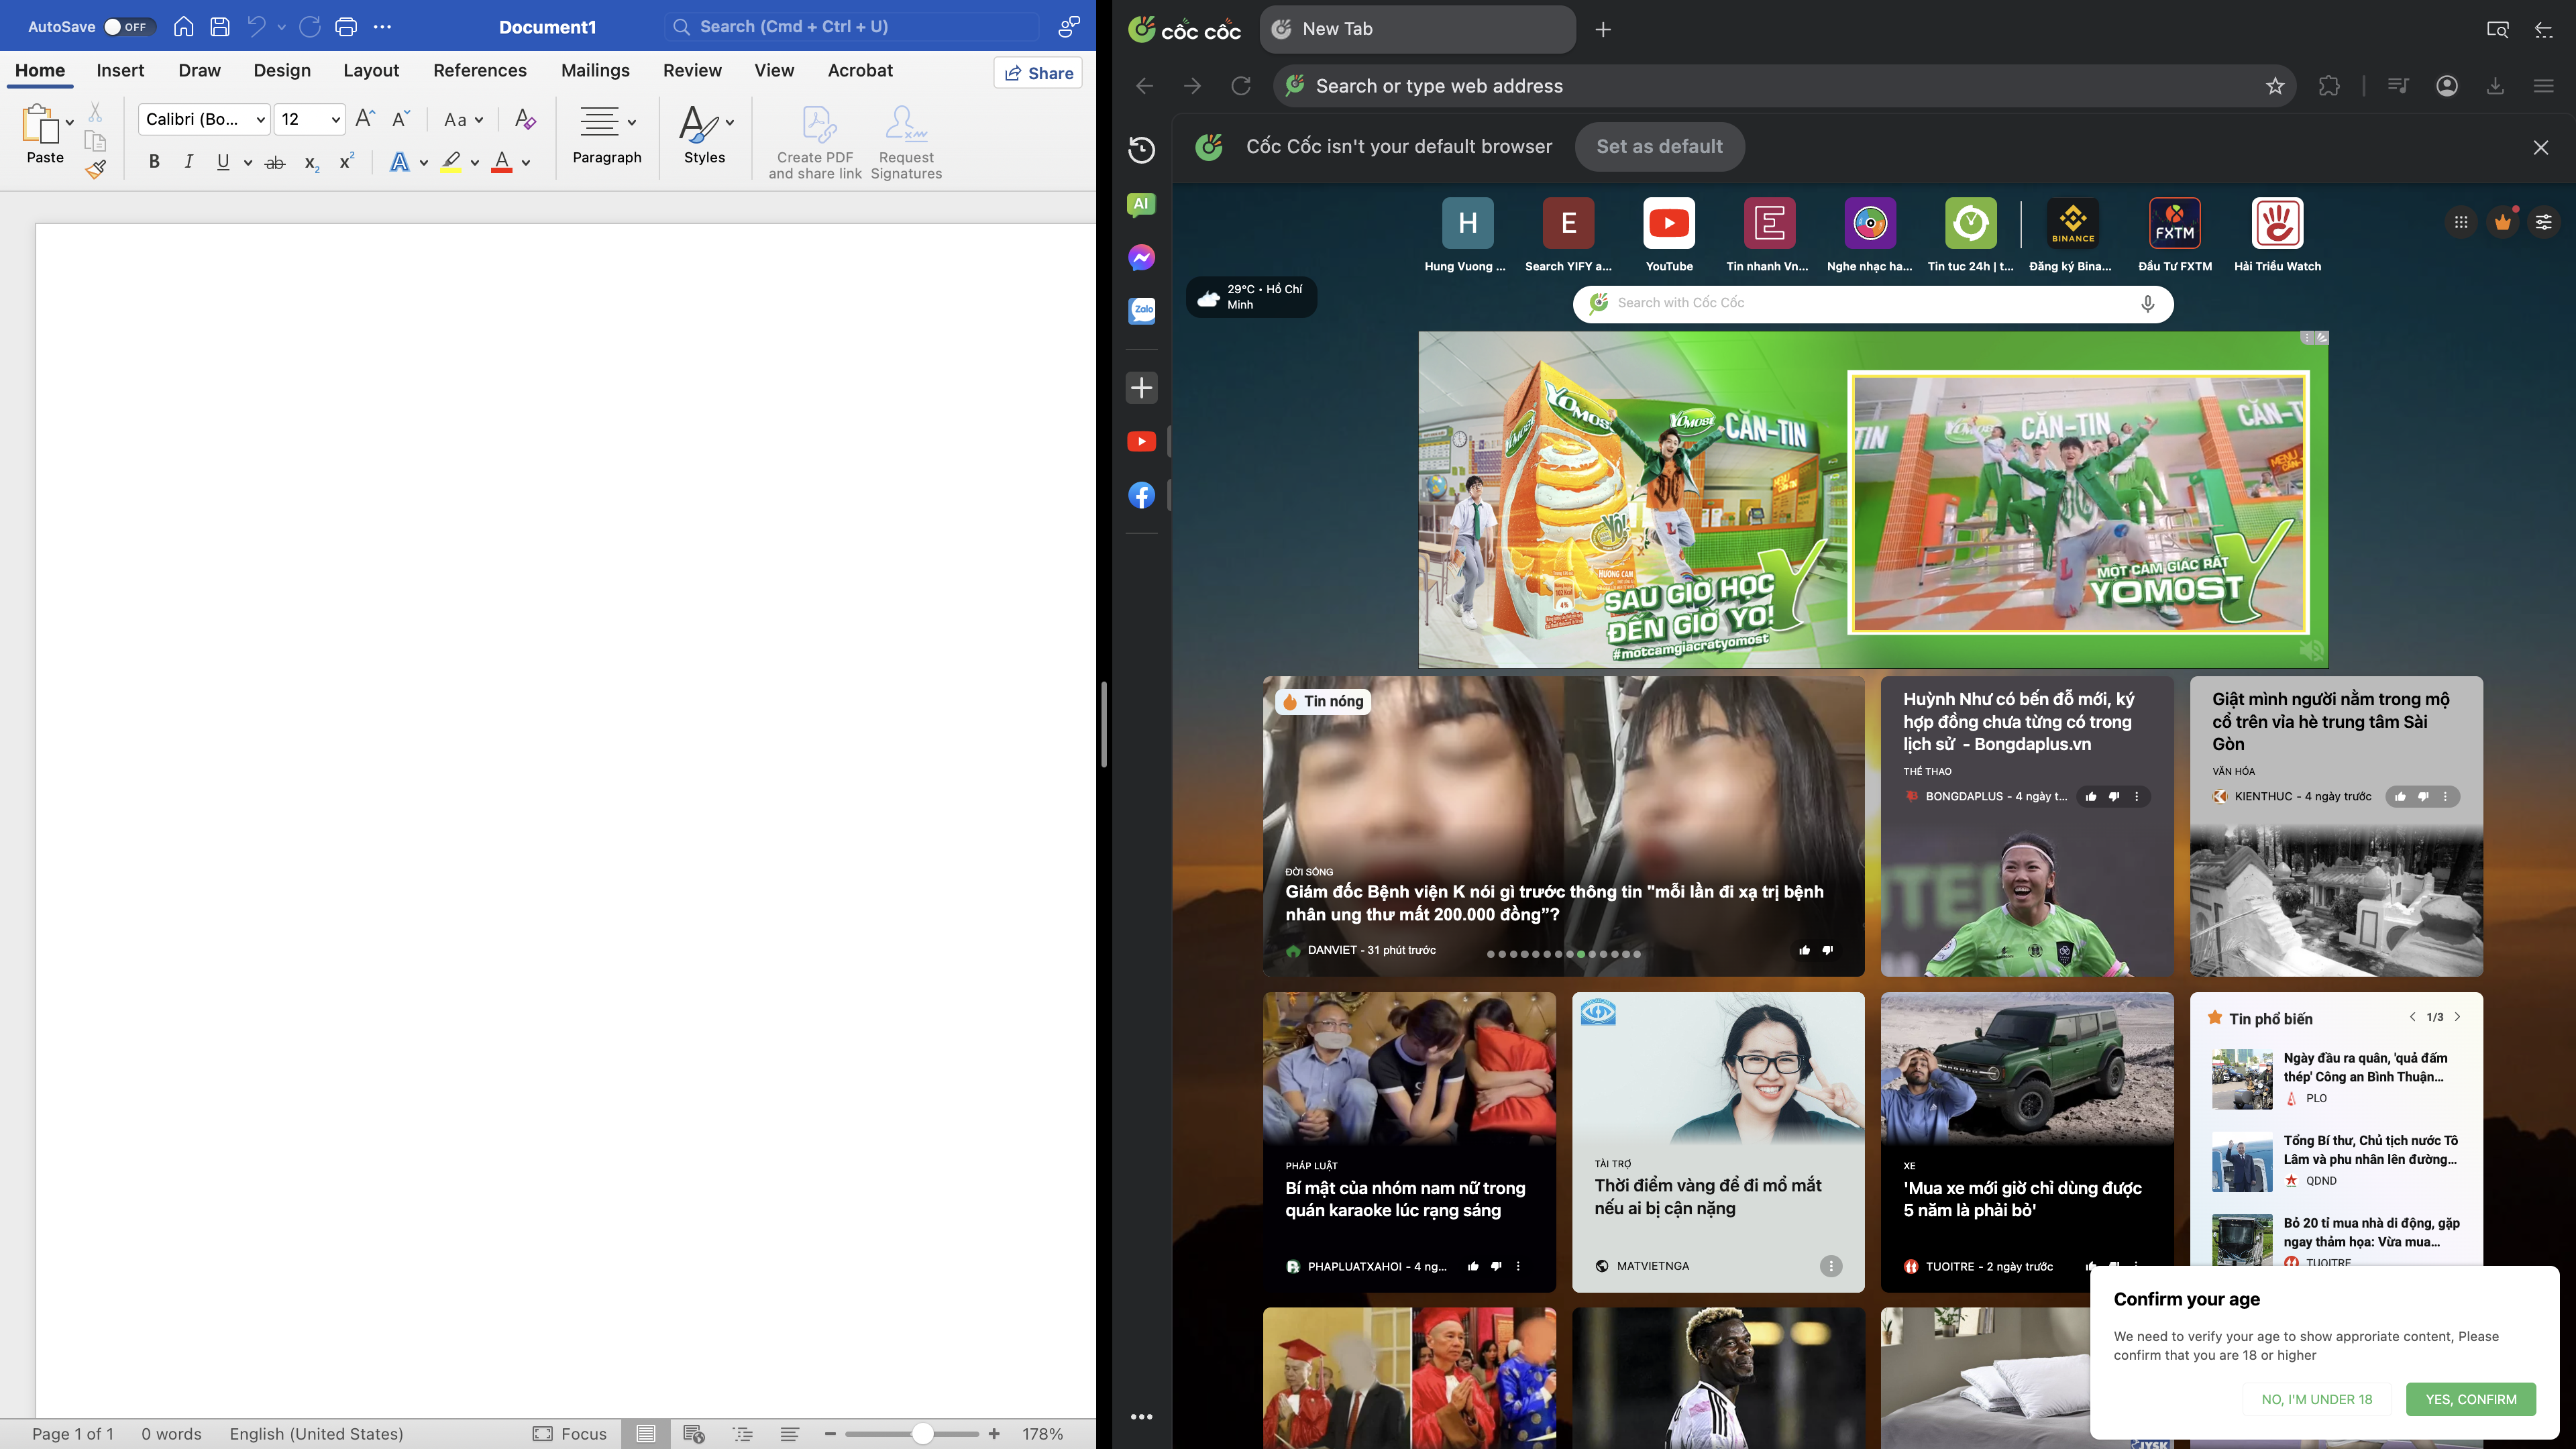The height and width of the screenshot is (1449, 2576).
Task: Toggle the AutoSave switch in Word
Action: click(x=130, y=27)
